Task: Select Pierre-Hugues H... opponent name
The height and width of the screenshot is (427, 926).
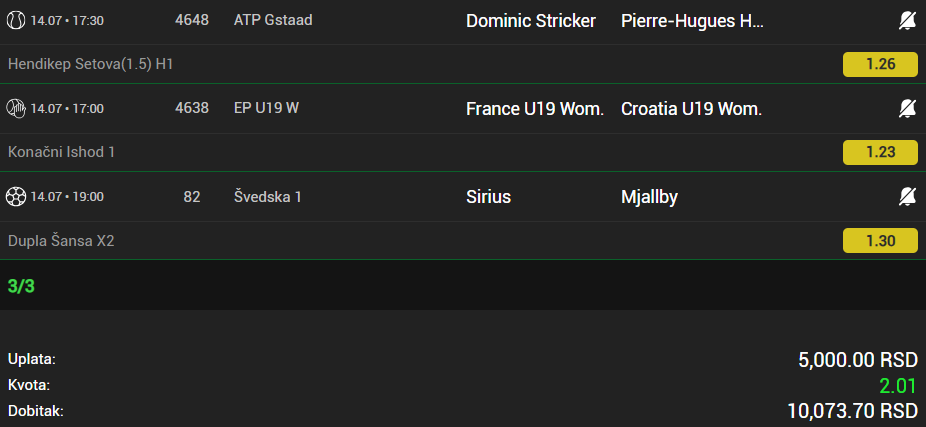Action: [692, 21]
